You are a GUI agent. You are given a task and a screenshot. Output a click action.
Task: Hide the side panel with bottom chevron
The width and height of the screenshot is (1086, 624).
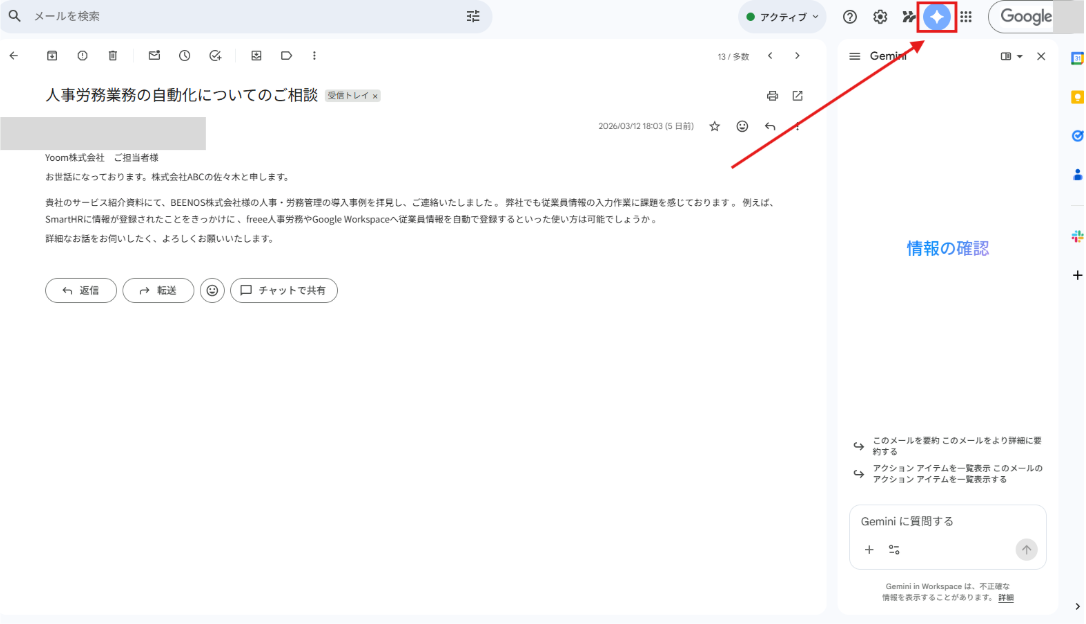coord(1076,606)
